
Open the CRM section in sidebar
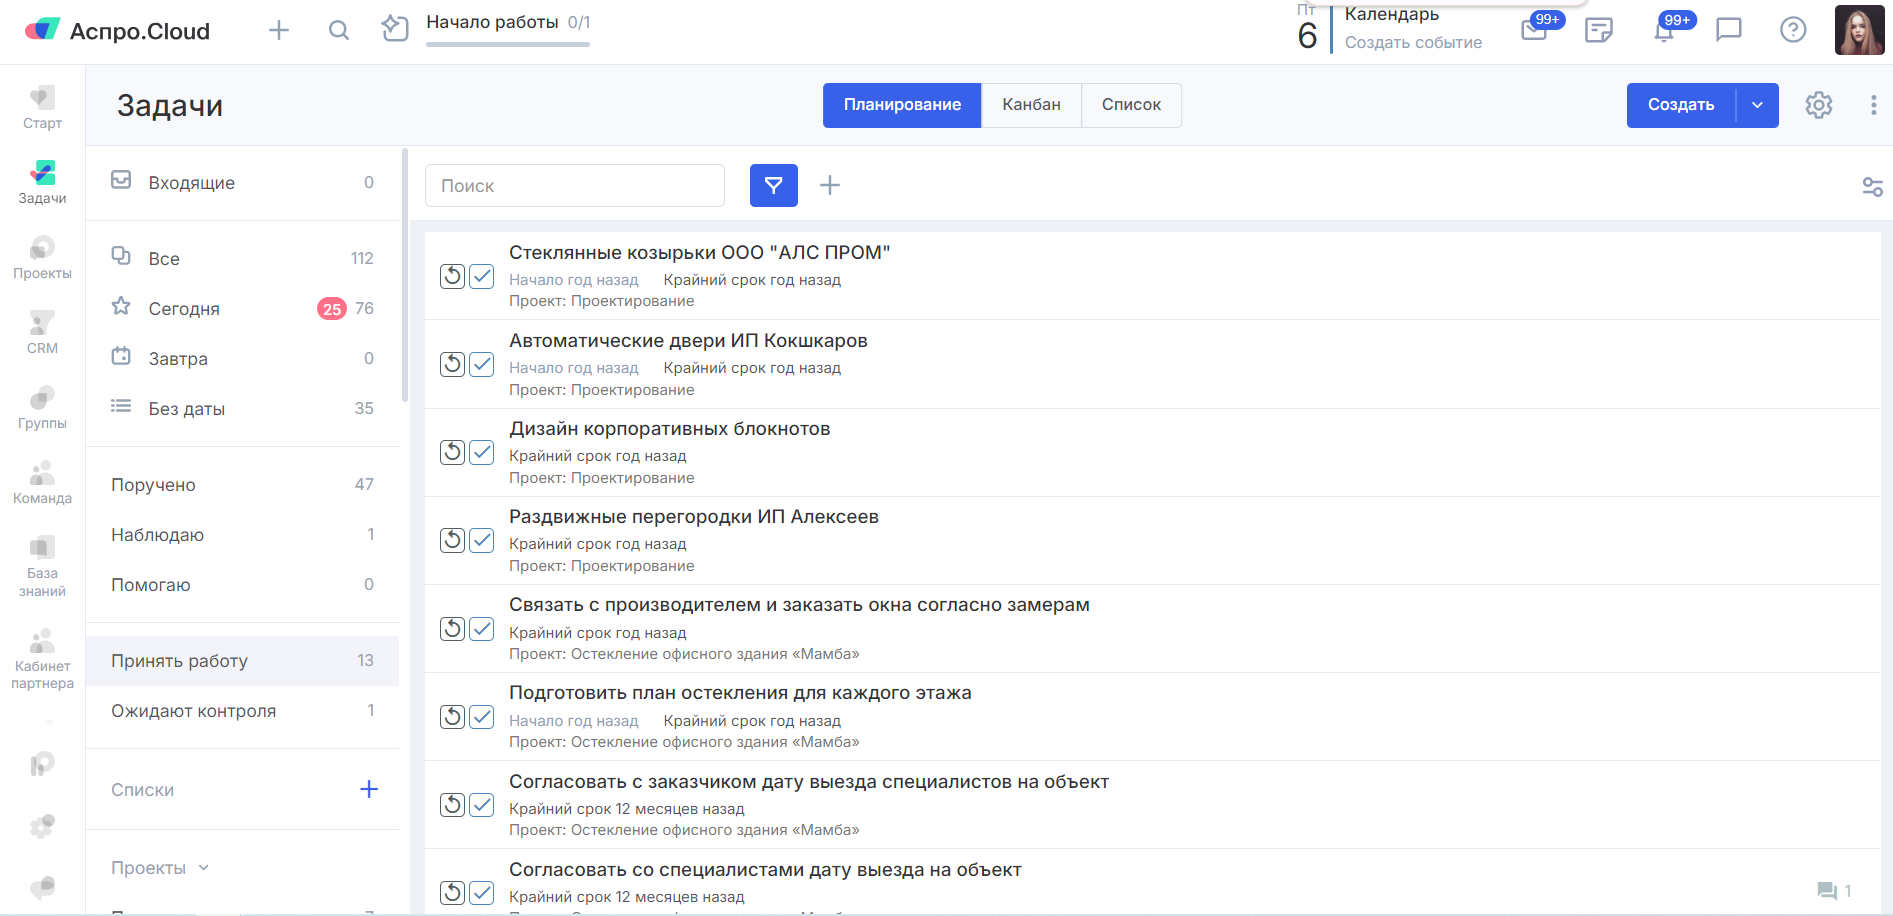coord(42,333)
